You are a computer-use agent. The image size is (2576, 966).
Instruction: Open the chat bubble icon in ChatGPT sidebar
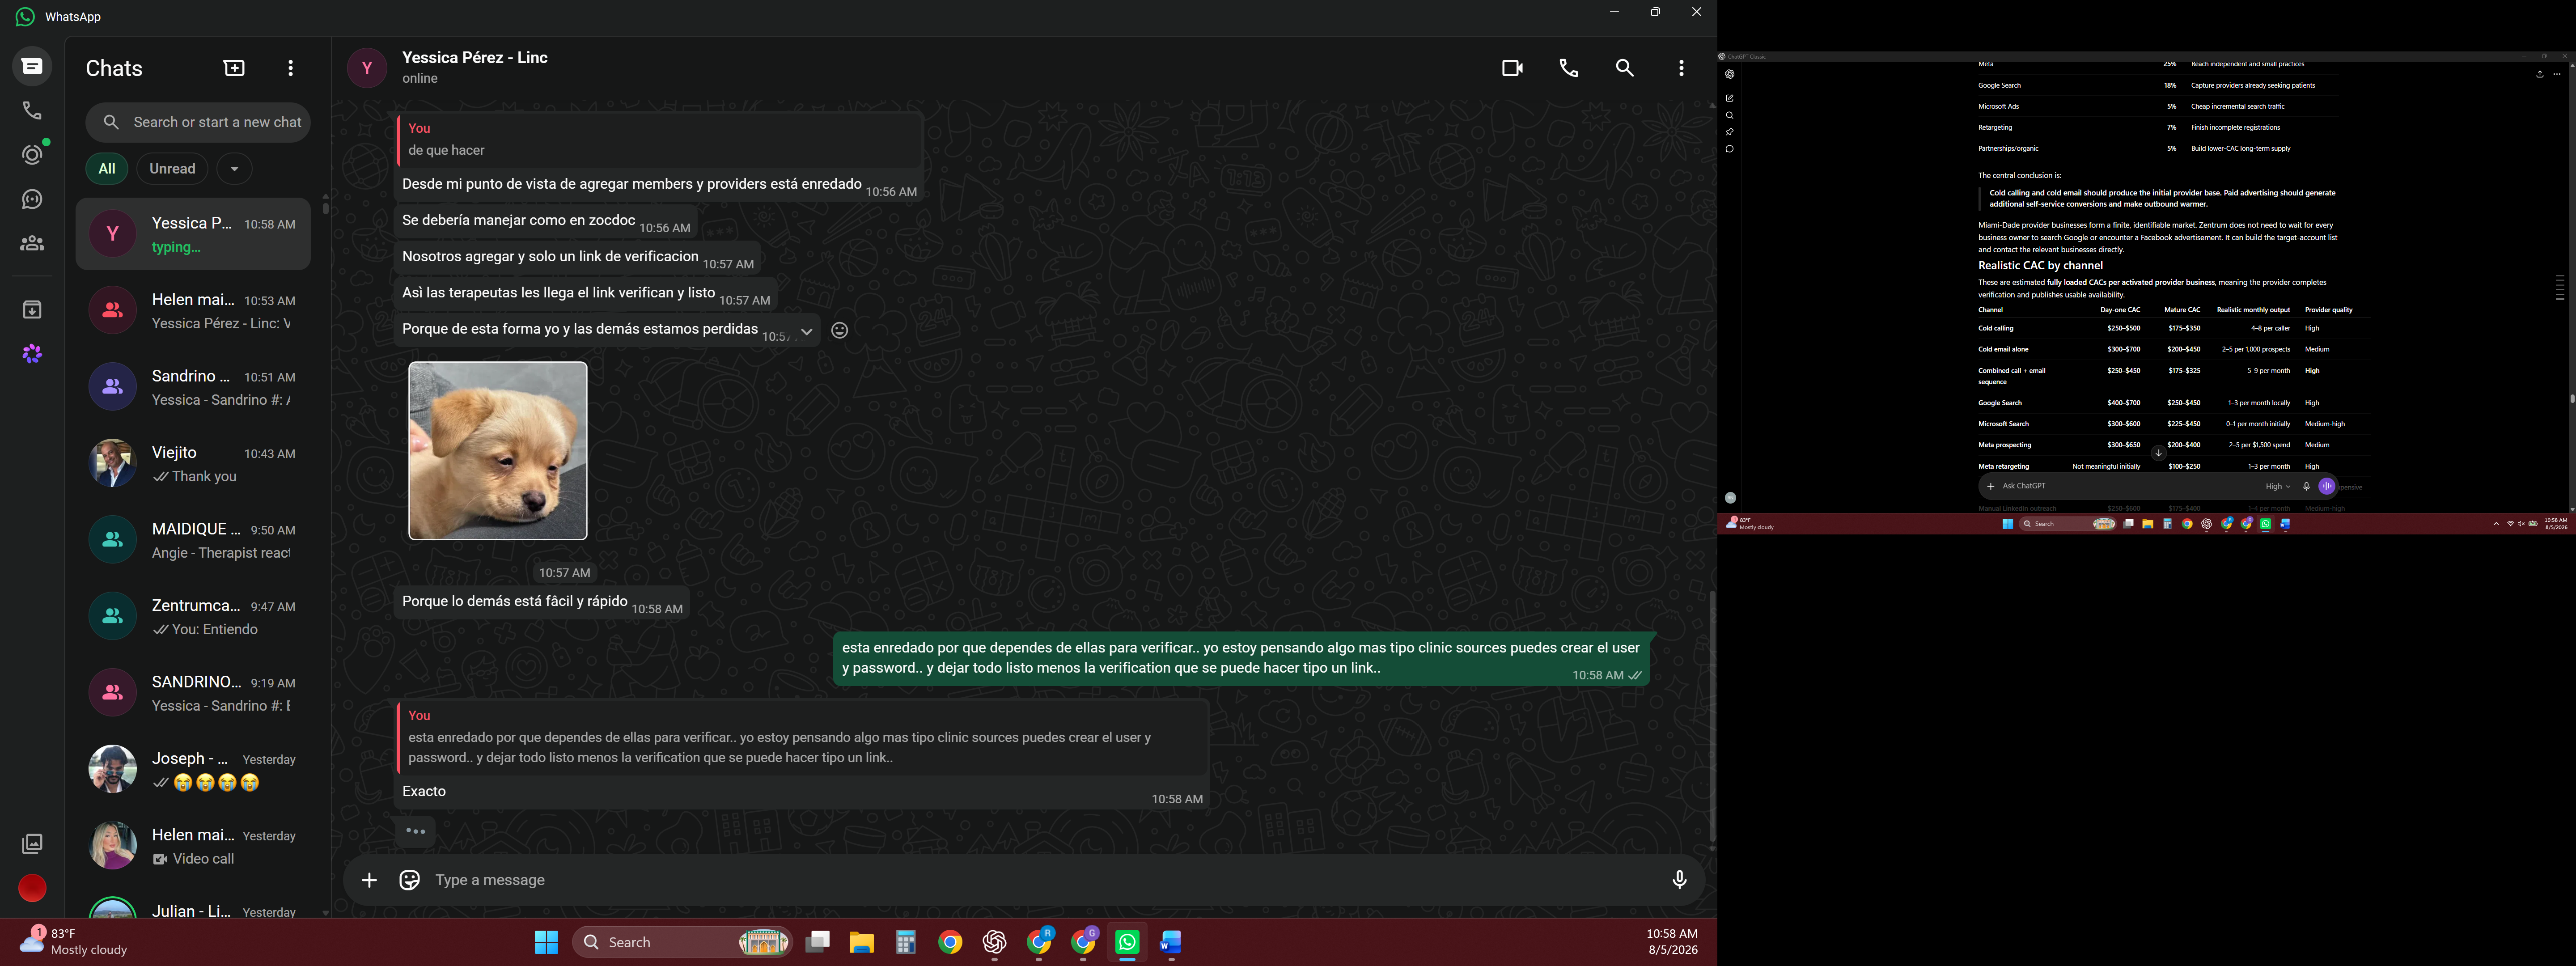[x=1730, y=149]
